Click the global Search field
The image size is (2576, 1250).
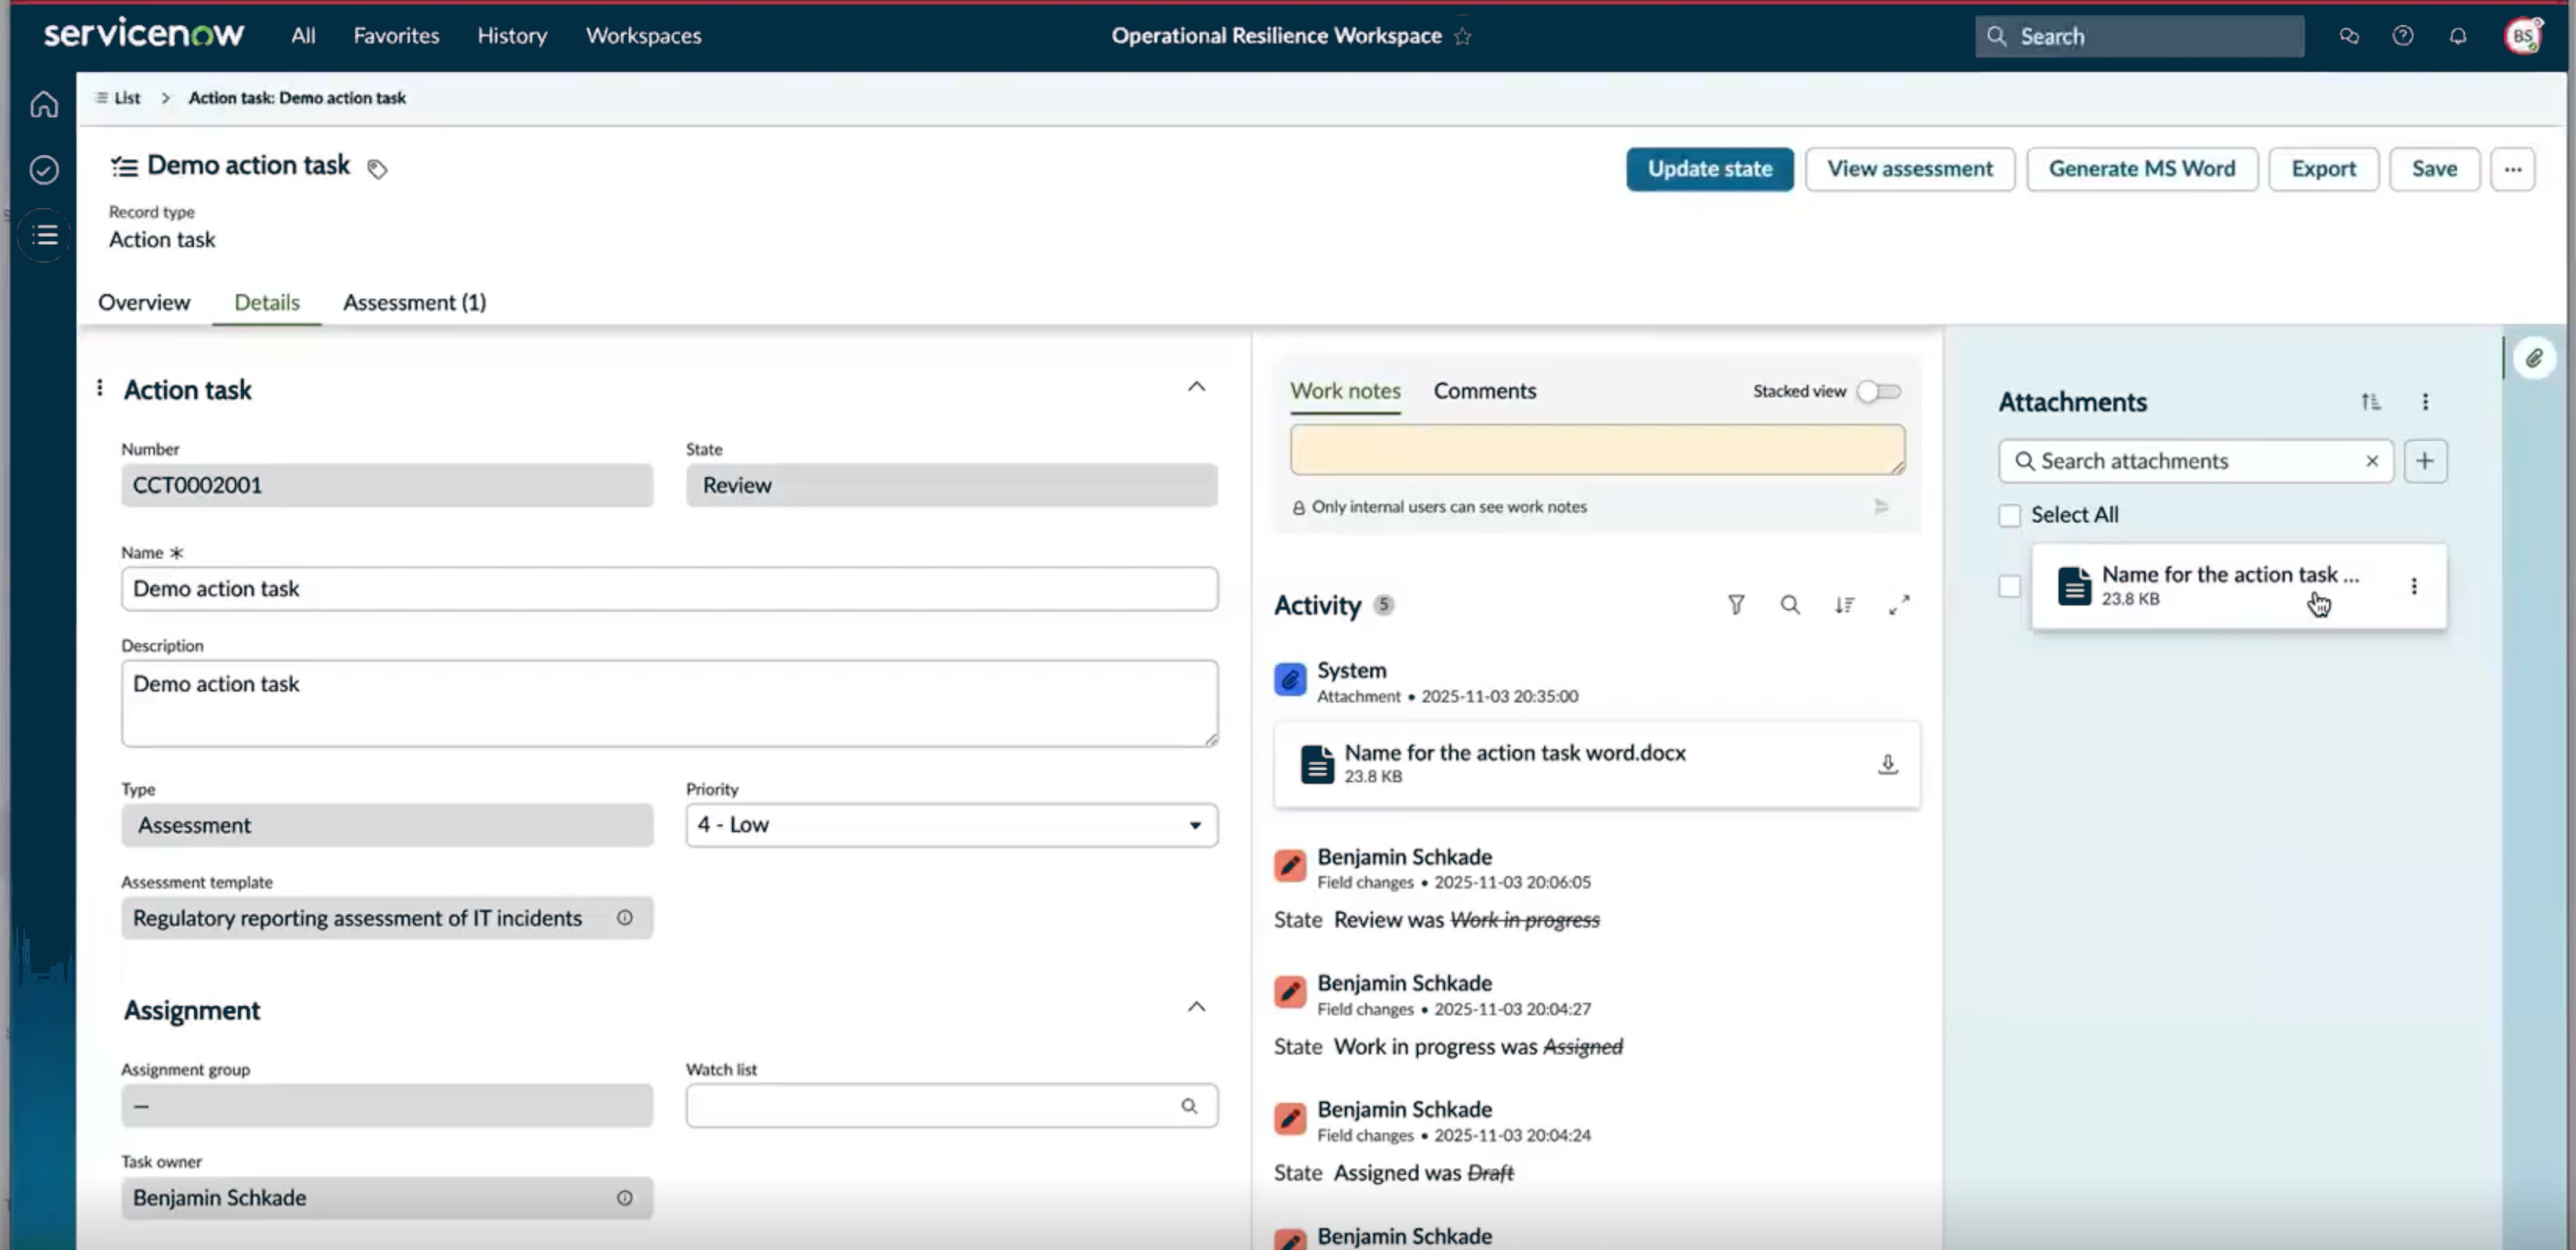tap(2139, 36)
